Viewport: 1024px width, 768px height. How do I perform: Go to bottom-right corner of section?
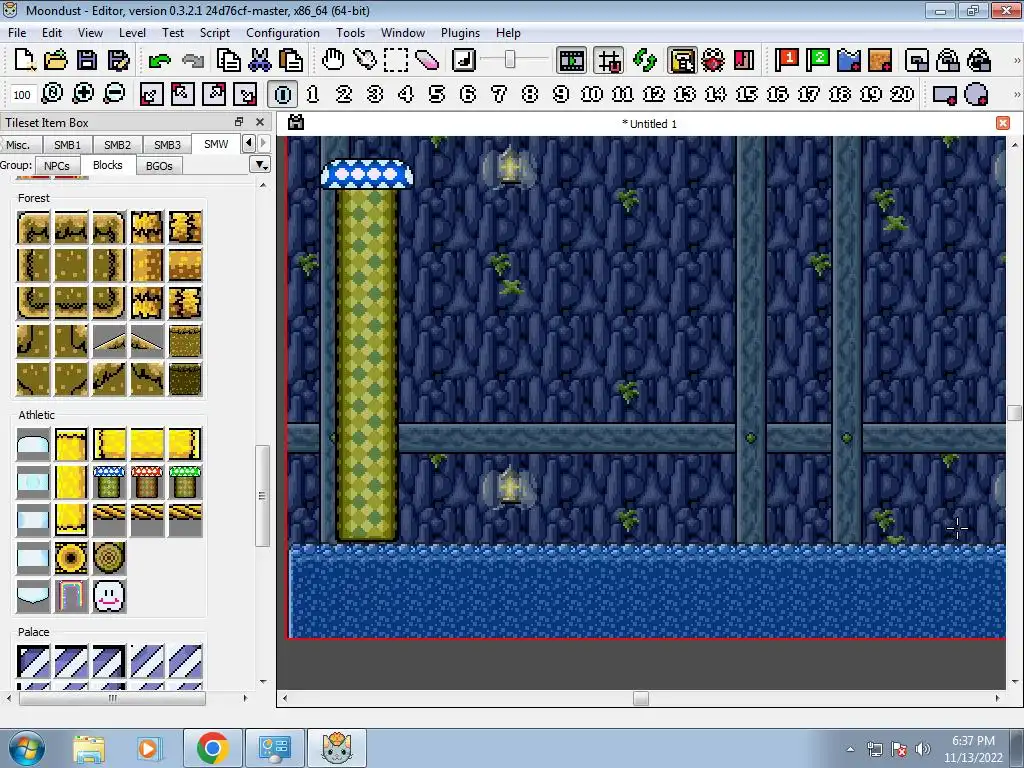245,94
